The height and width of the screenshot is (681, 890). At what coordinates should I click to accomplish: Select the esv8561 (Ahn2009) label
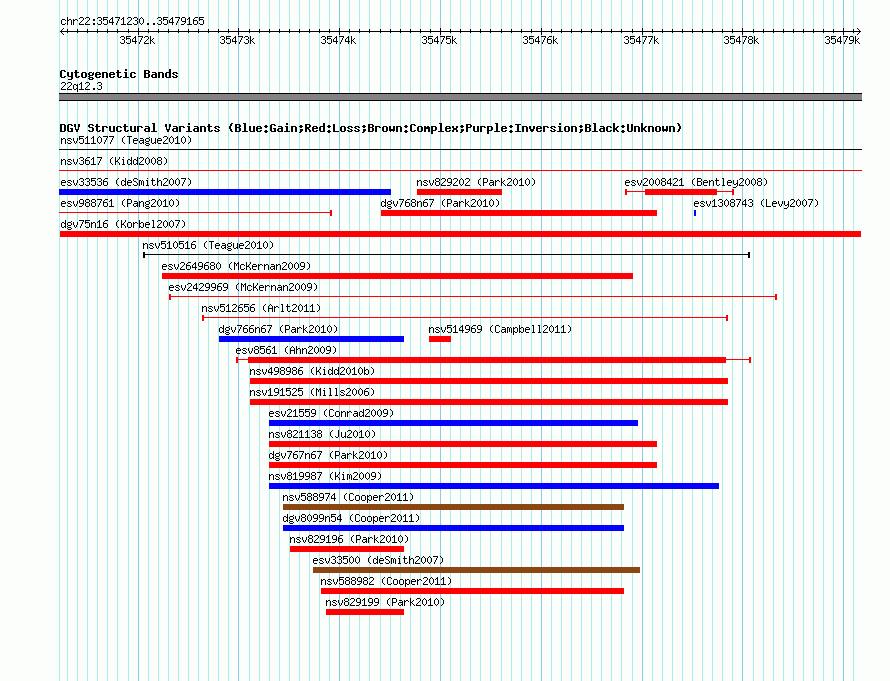click(x=286, y=350)
